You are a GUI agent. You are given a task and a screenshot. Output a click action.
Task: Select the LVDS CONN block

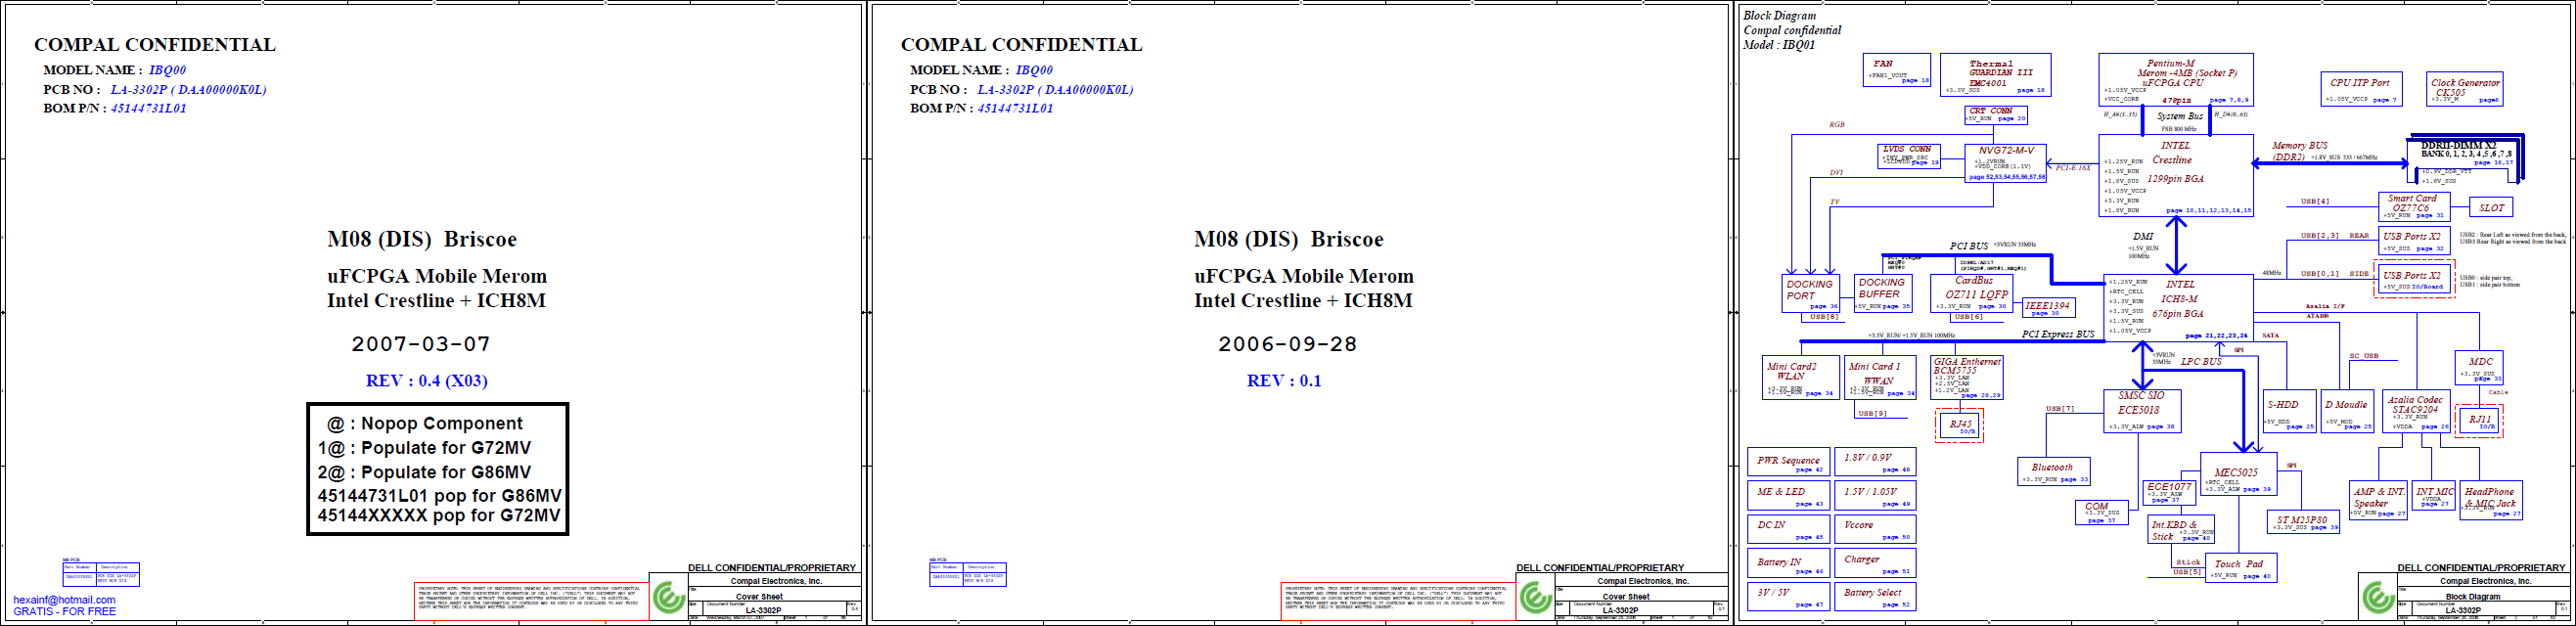tap(1910, 156)
